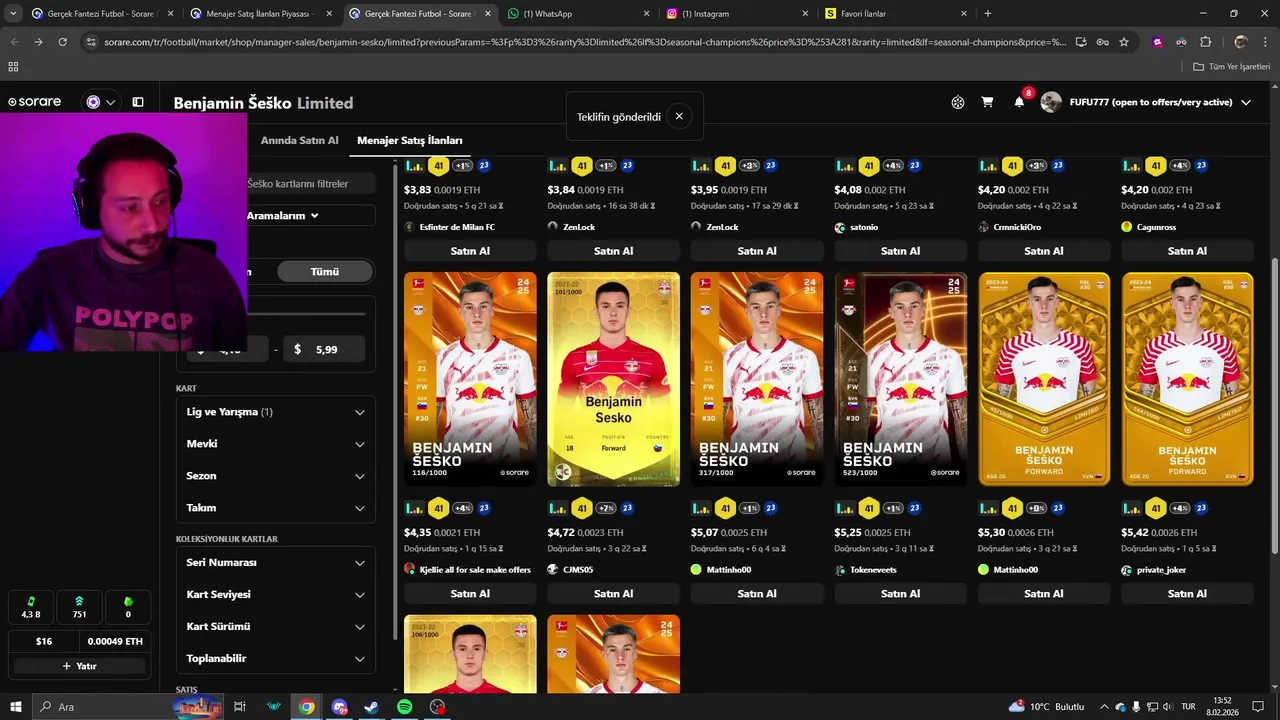Viewport: 1280px width, 720px height.
Task: Click the Yatır deposit button
Action: pyautogui.click(x=79, y=666)
